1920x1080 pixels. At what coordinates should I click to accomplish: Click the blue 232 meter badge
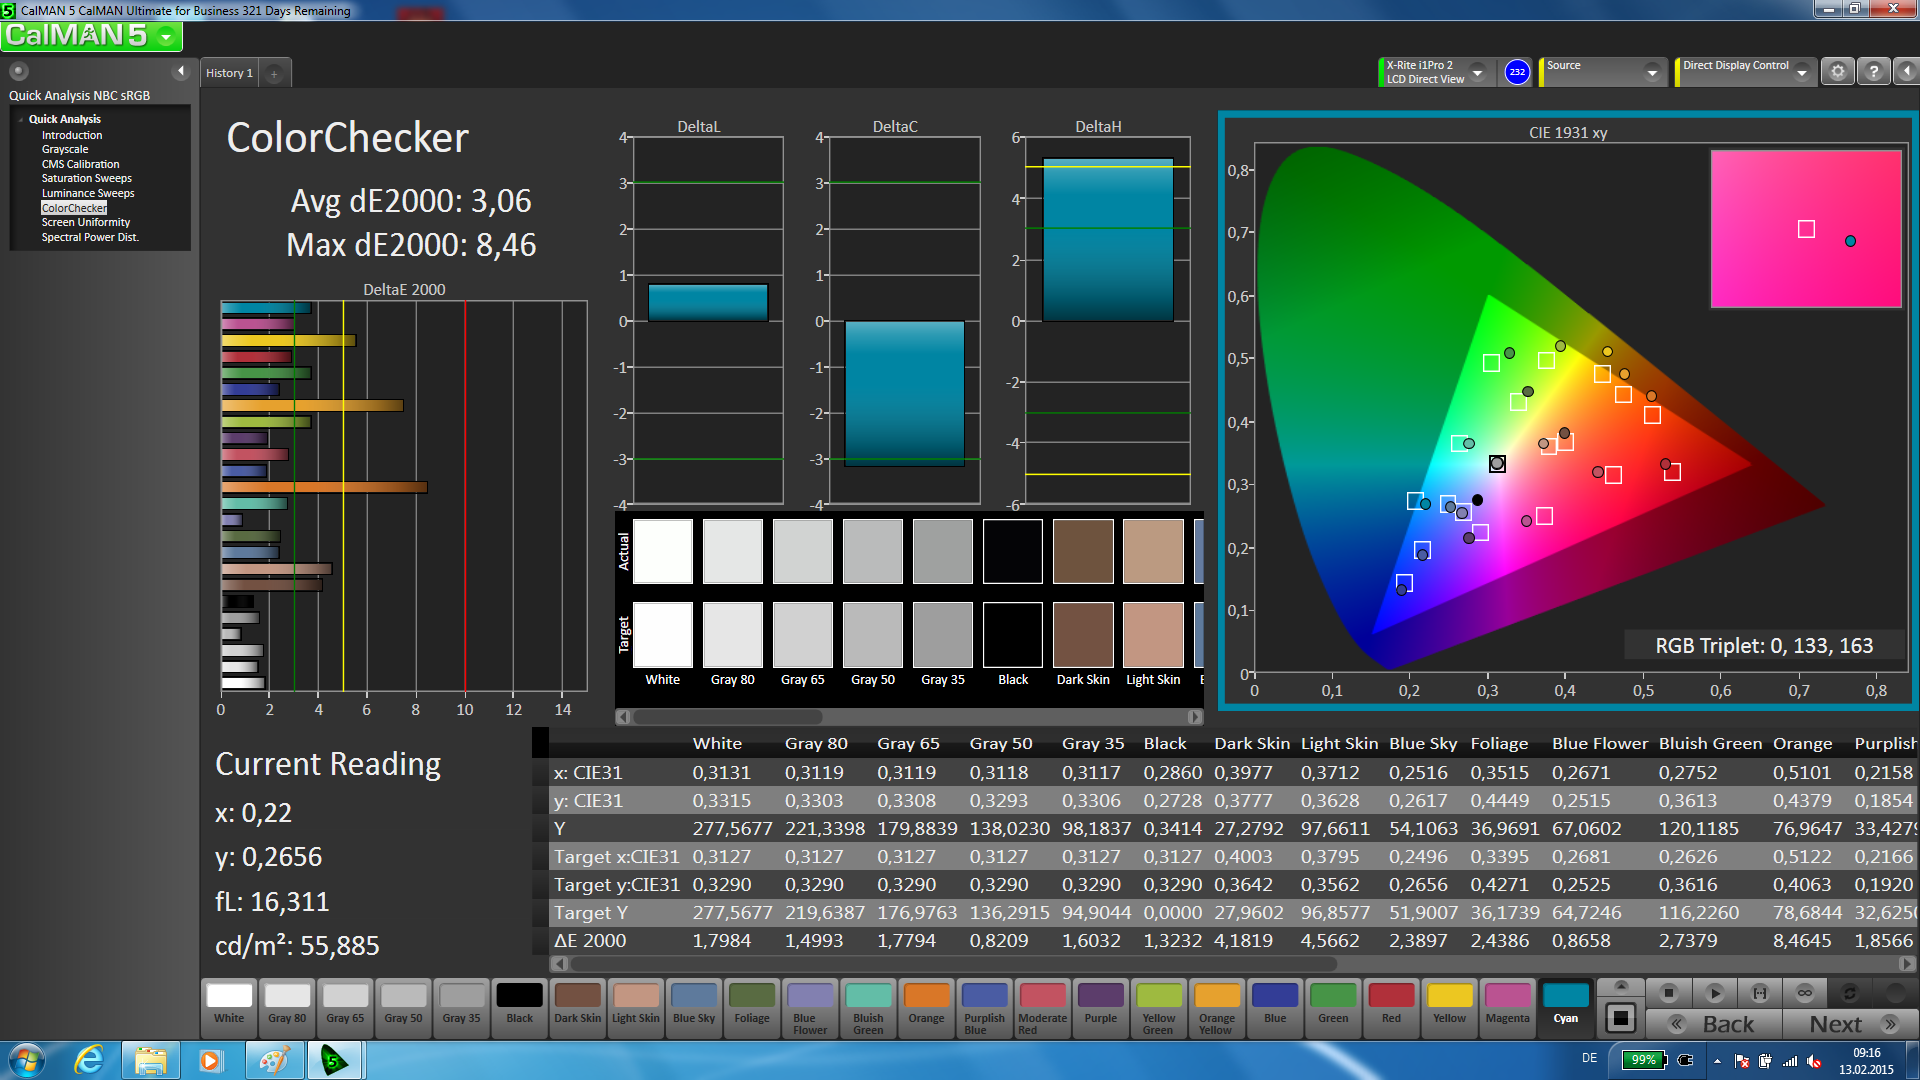[x=1517, y=72]
